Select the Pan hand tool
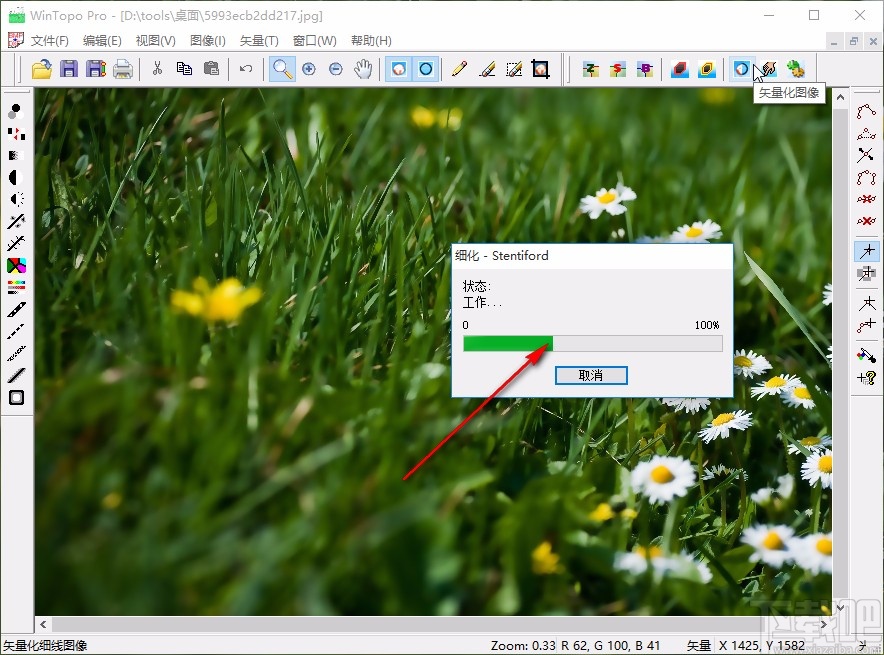884x655 pixels. (364, 69)
